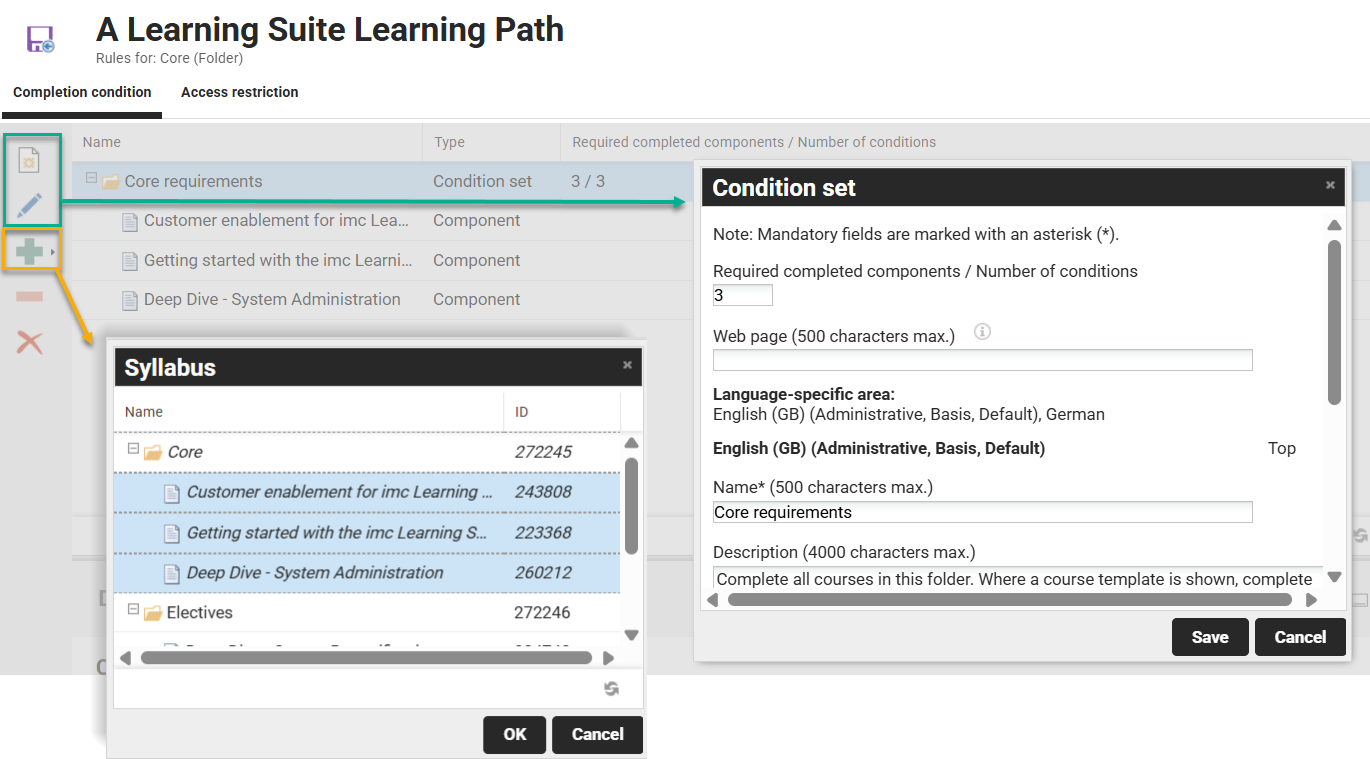Collapse the Core requirements condition set

[93, 181]
